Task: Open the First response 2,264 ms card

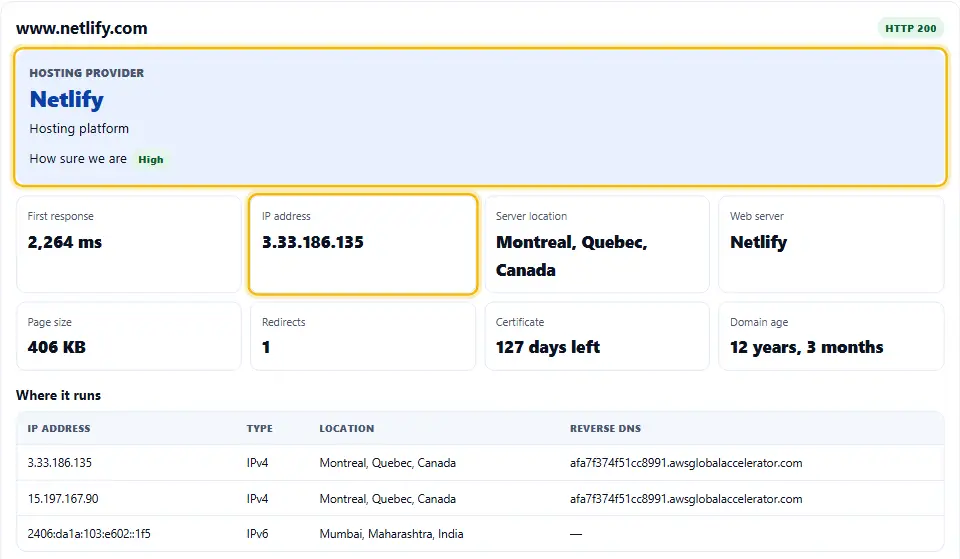Action: [129, 244]
